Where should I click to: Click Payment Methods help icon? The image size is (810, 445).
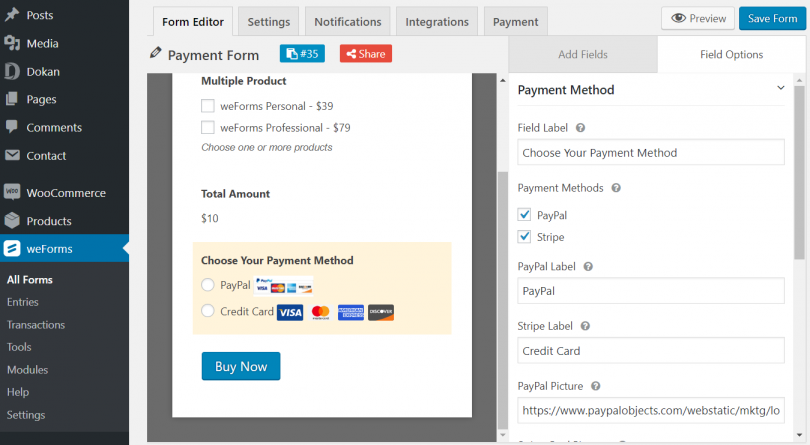click(x=616, y=188)
